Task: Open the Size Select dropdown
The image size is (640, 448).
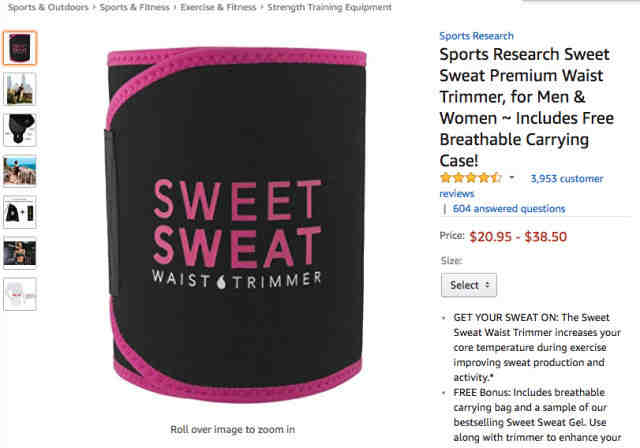Action: pos(469,285)
